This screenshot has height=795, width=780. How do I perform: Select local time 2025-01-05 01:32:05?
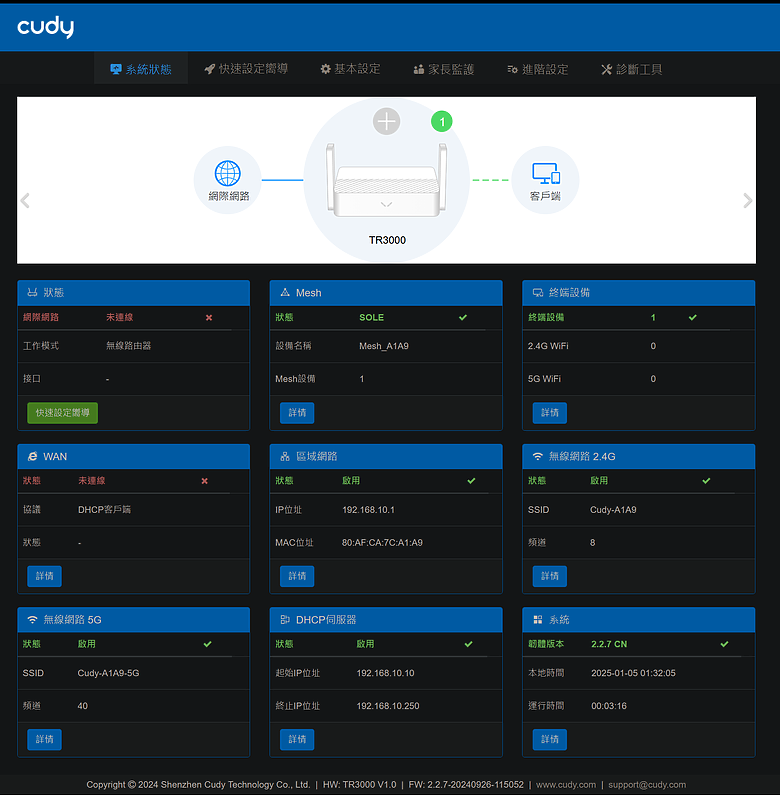(x=633, y=673)
